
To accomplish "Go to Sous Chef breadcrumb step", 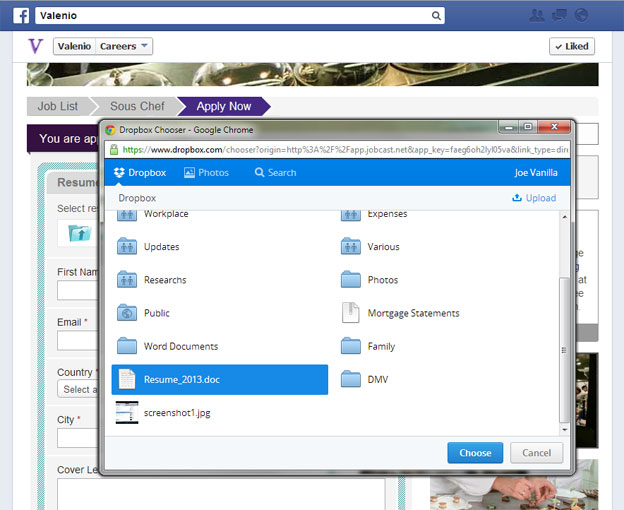I will (x=137, y=106).
